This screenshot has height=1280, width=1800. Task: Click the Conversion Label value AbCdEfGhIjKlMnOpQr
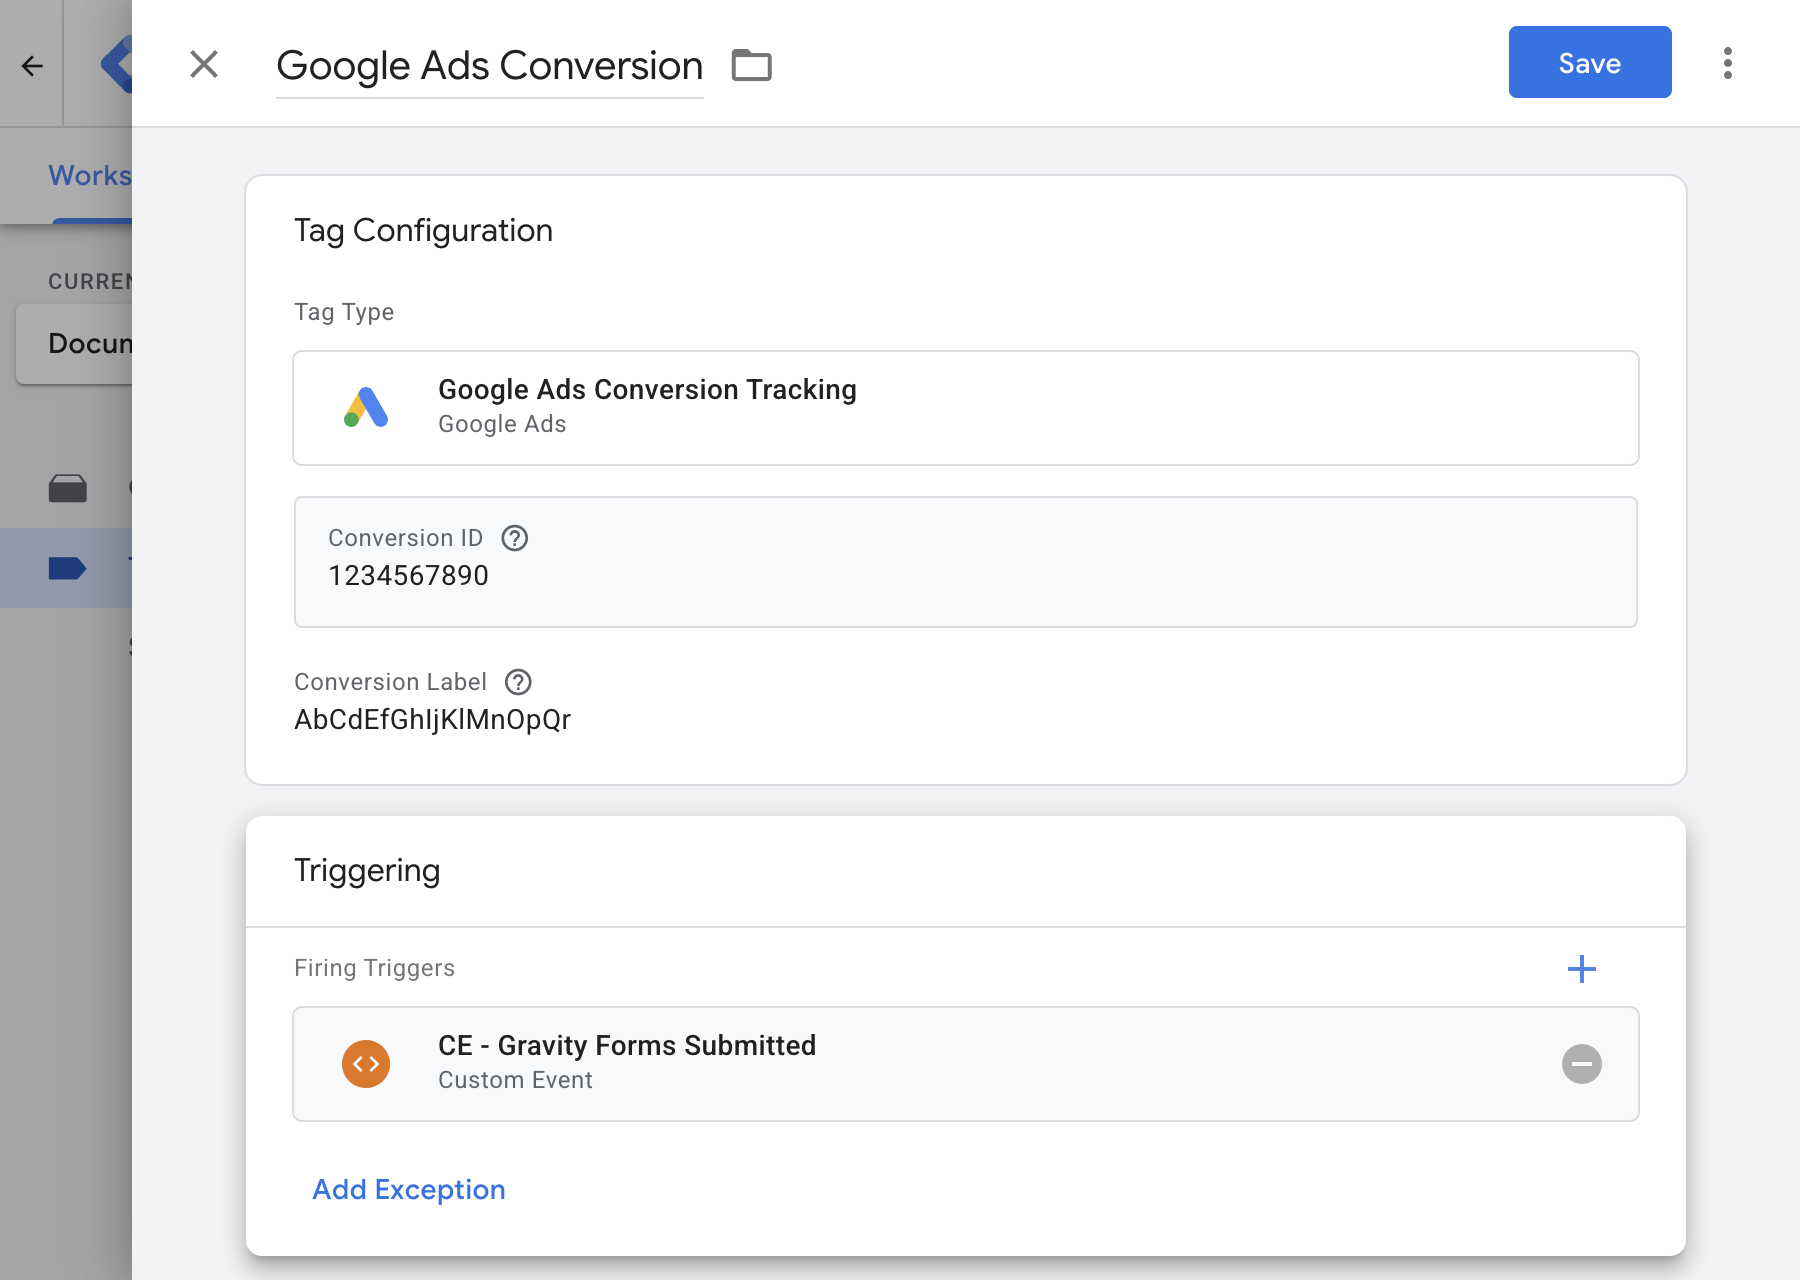click(x=432, y=720)
